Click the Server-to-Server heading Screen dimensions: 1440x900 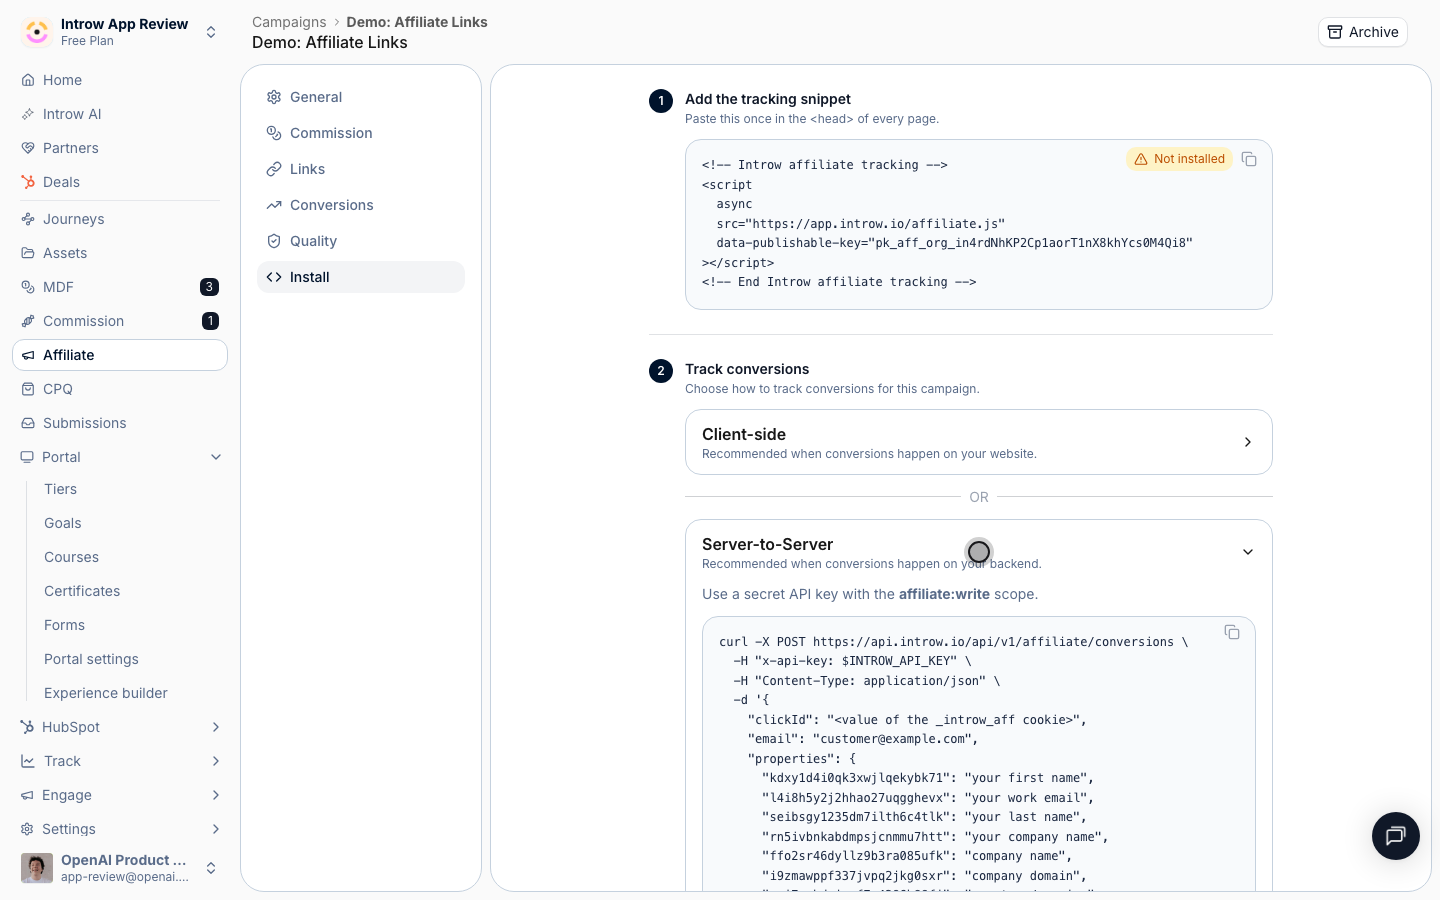click(x=767, y=544)
